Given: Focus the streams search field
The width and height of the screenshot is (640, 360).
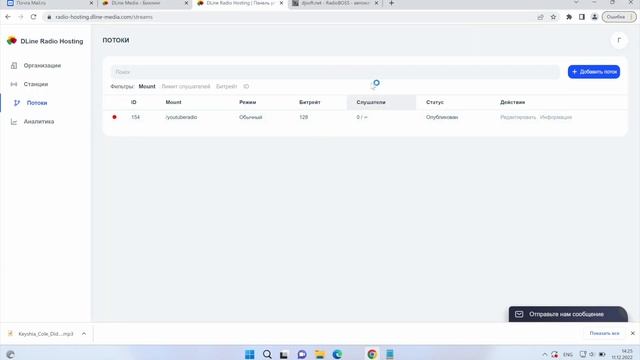Looking at the screenshot, I should [x=335, y=72].
